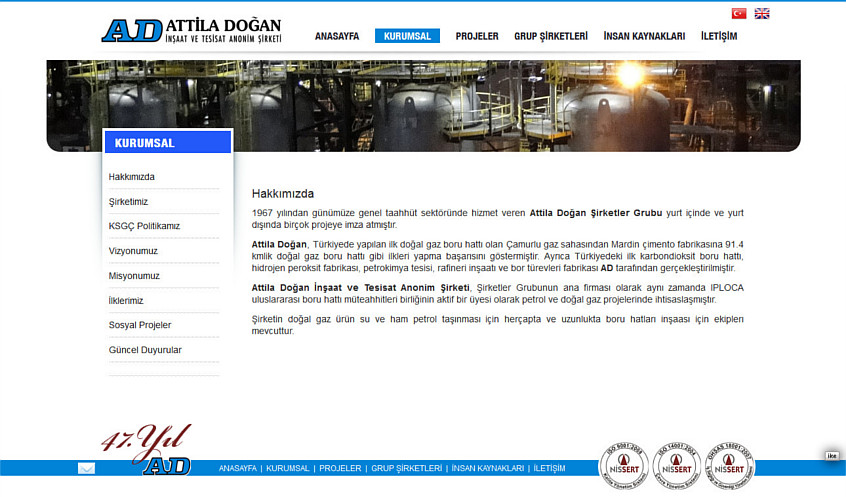Click the Hakkımızda page heading

coord(283,194)
